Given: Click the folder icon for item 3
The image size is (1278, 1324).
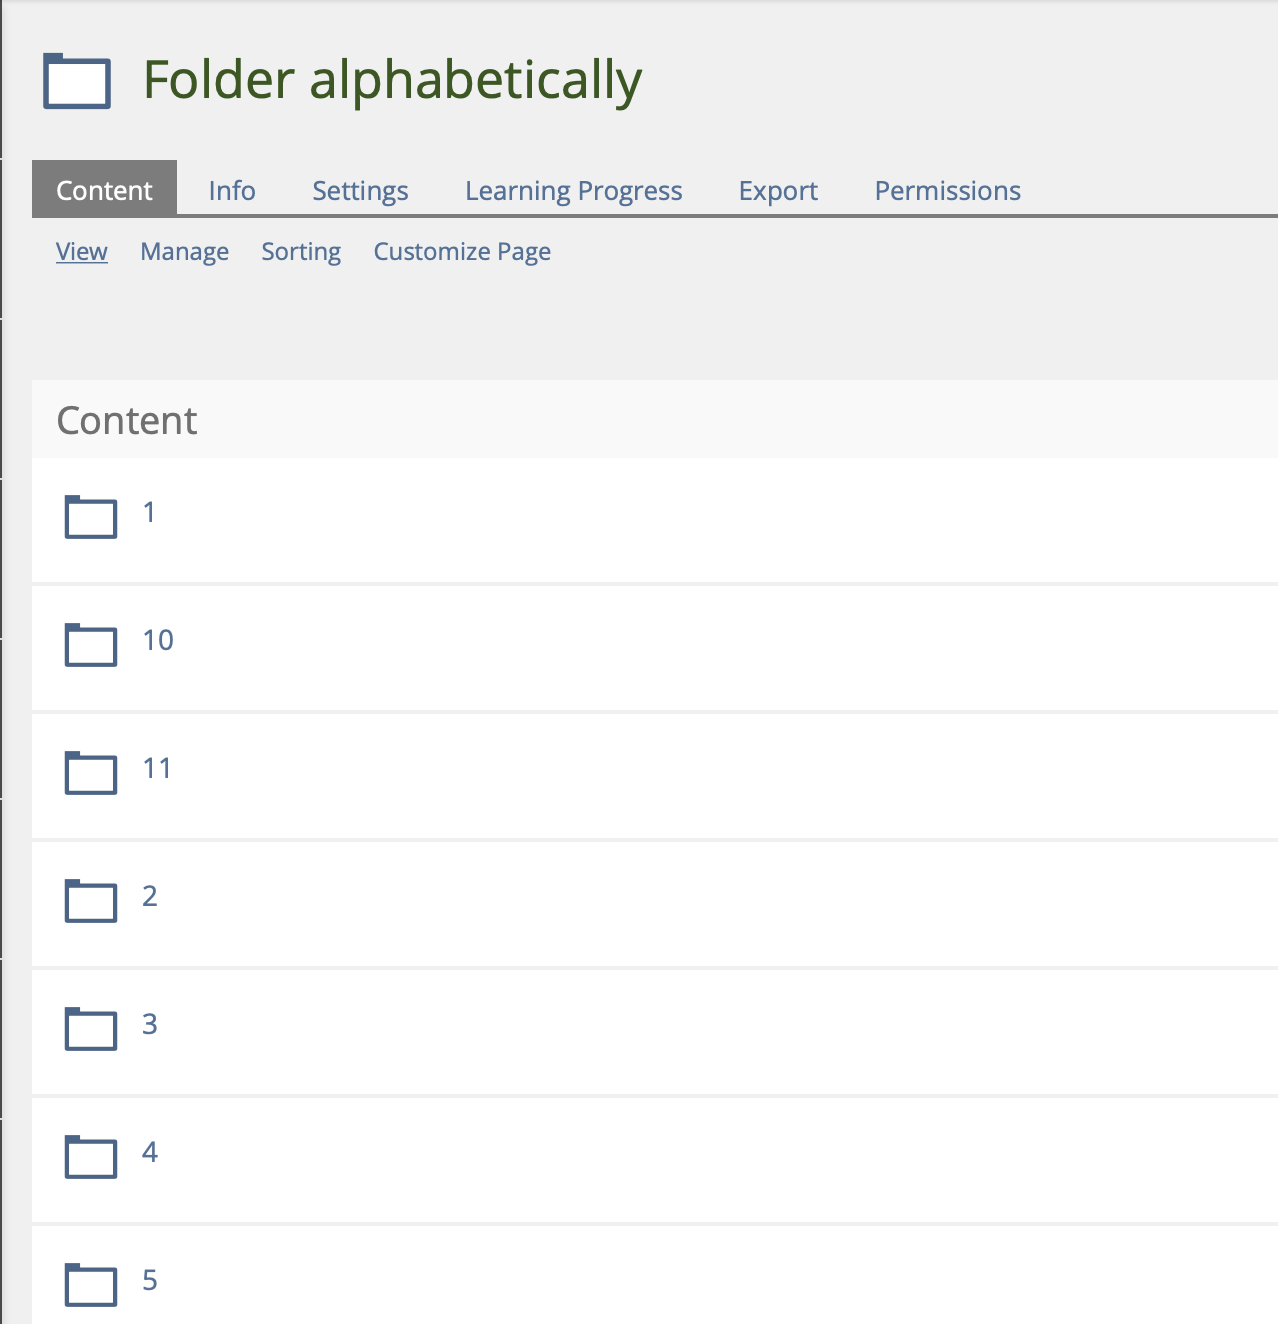Looking at the screenshot, I should pyautogui.click(x=91, y=1028).
